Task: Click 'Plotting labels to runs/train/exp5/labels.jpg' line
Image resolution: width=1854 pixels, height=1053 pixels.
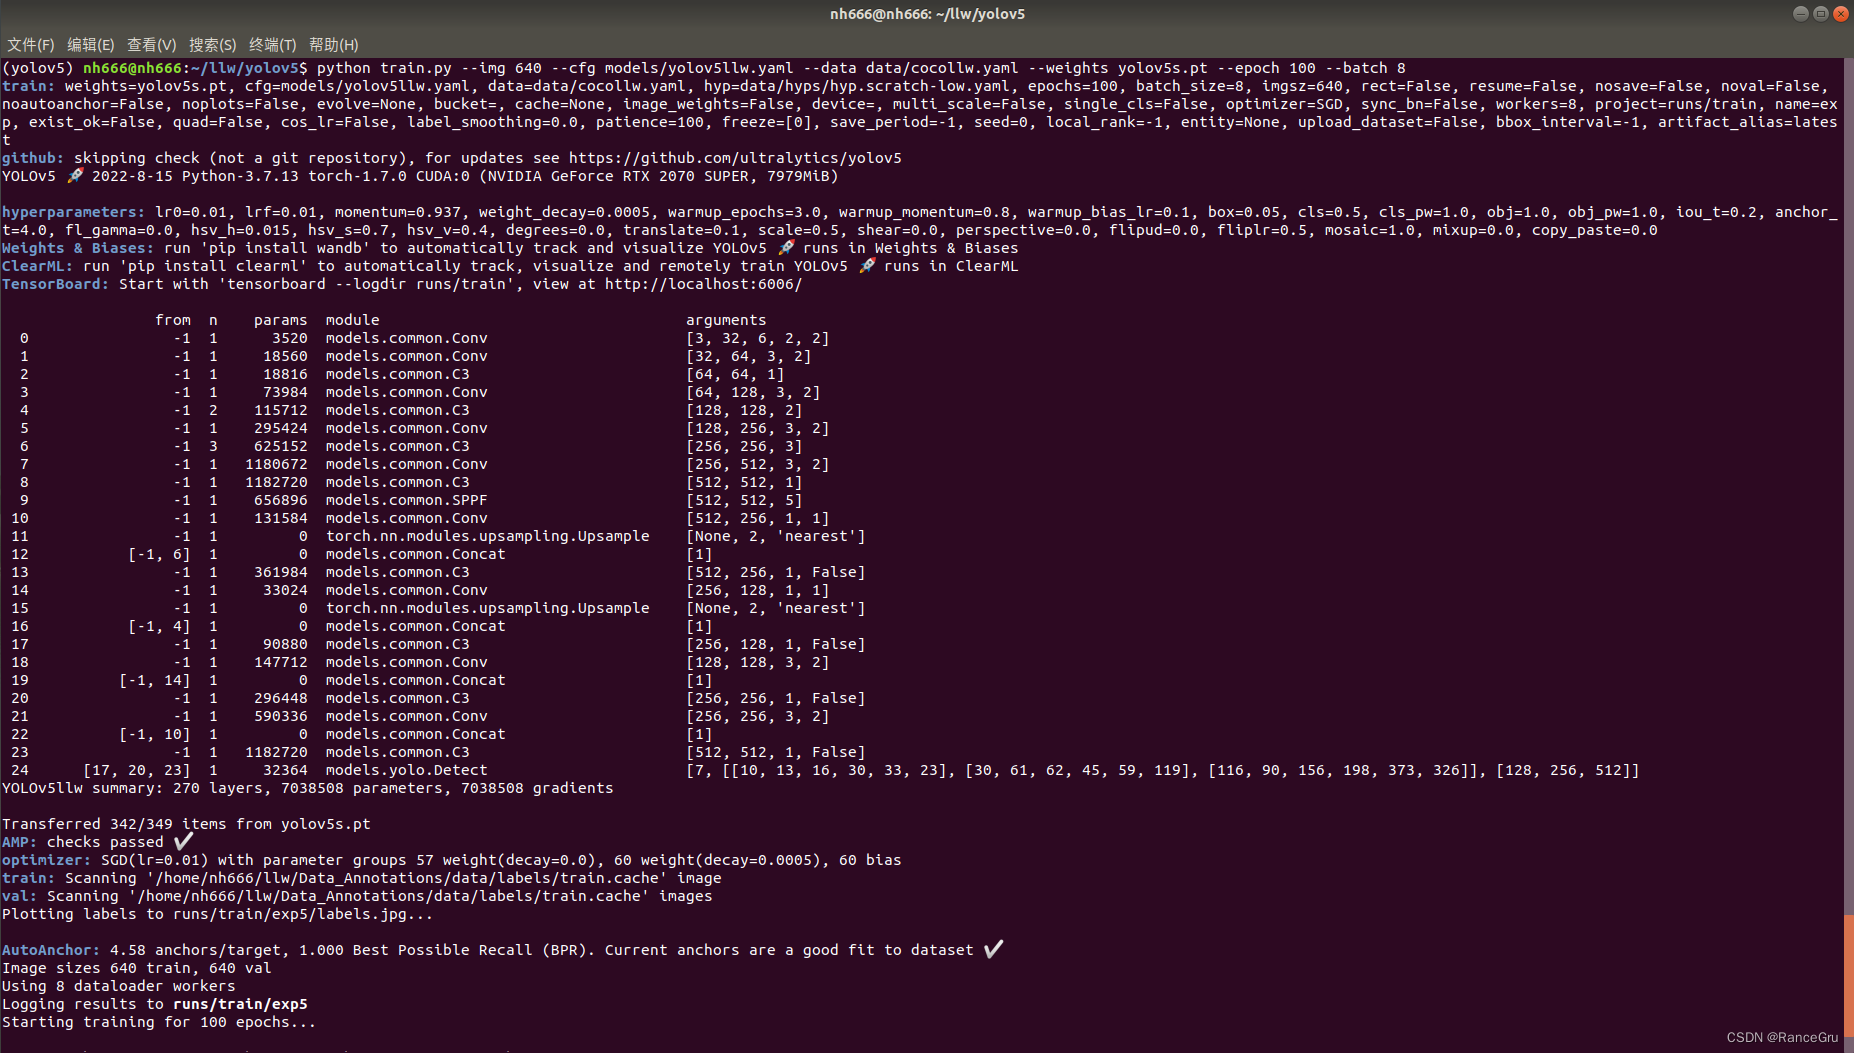Action: pyautogui.click(x=217, y=914)
